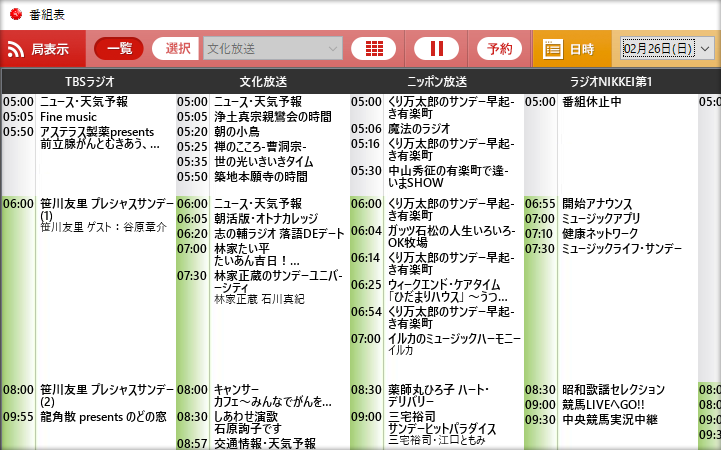This screenshot has height=450, width=721.
Task: Select 朝の小鳥 at 05:20
Action: [x=236, y=132]
